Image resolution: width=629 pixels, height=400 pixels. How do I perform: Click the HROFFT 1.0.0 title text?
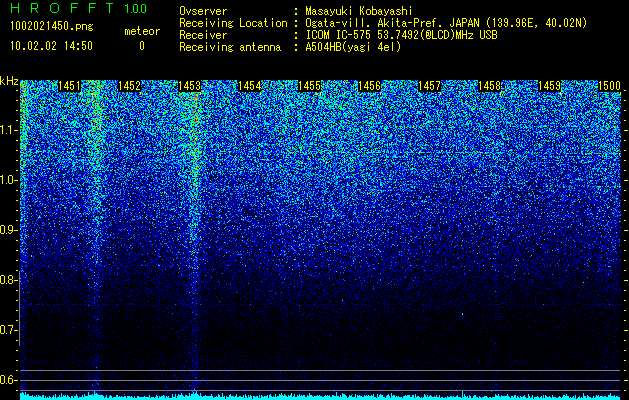[79, 8]
